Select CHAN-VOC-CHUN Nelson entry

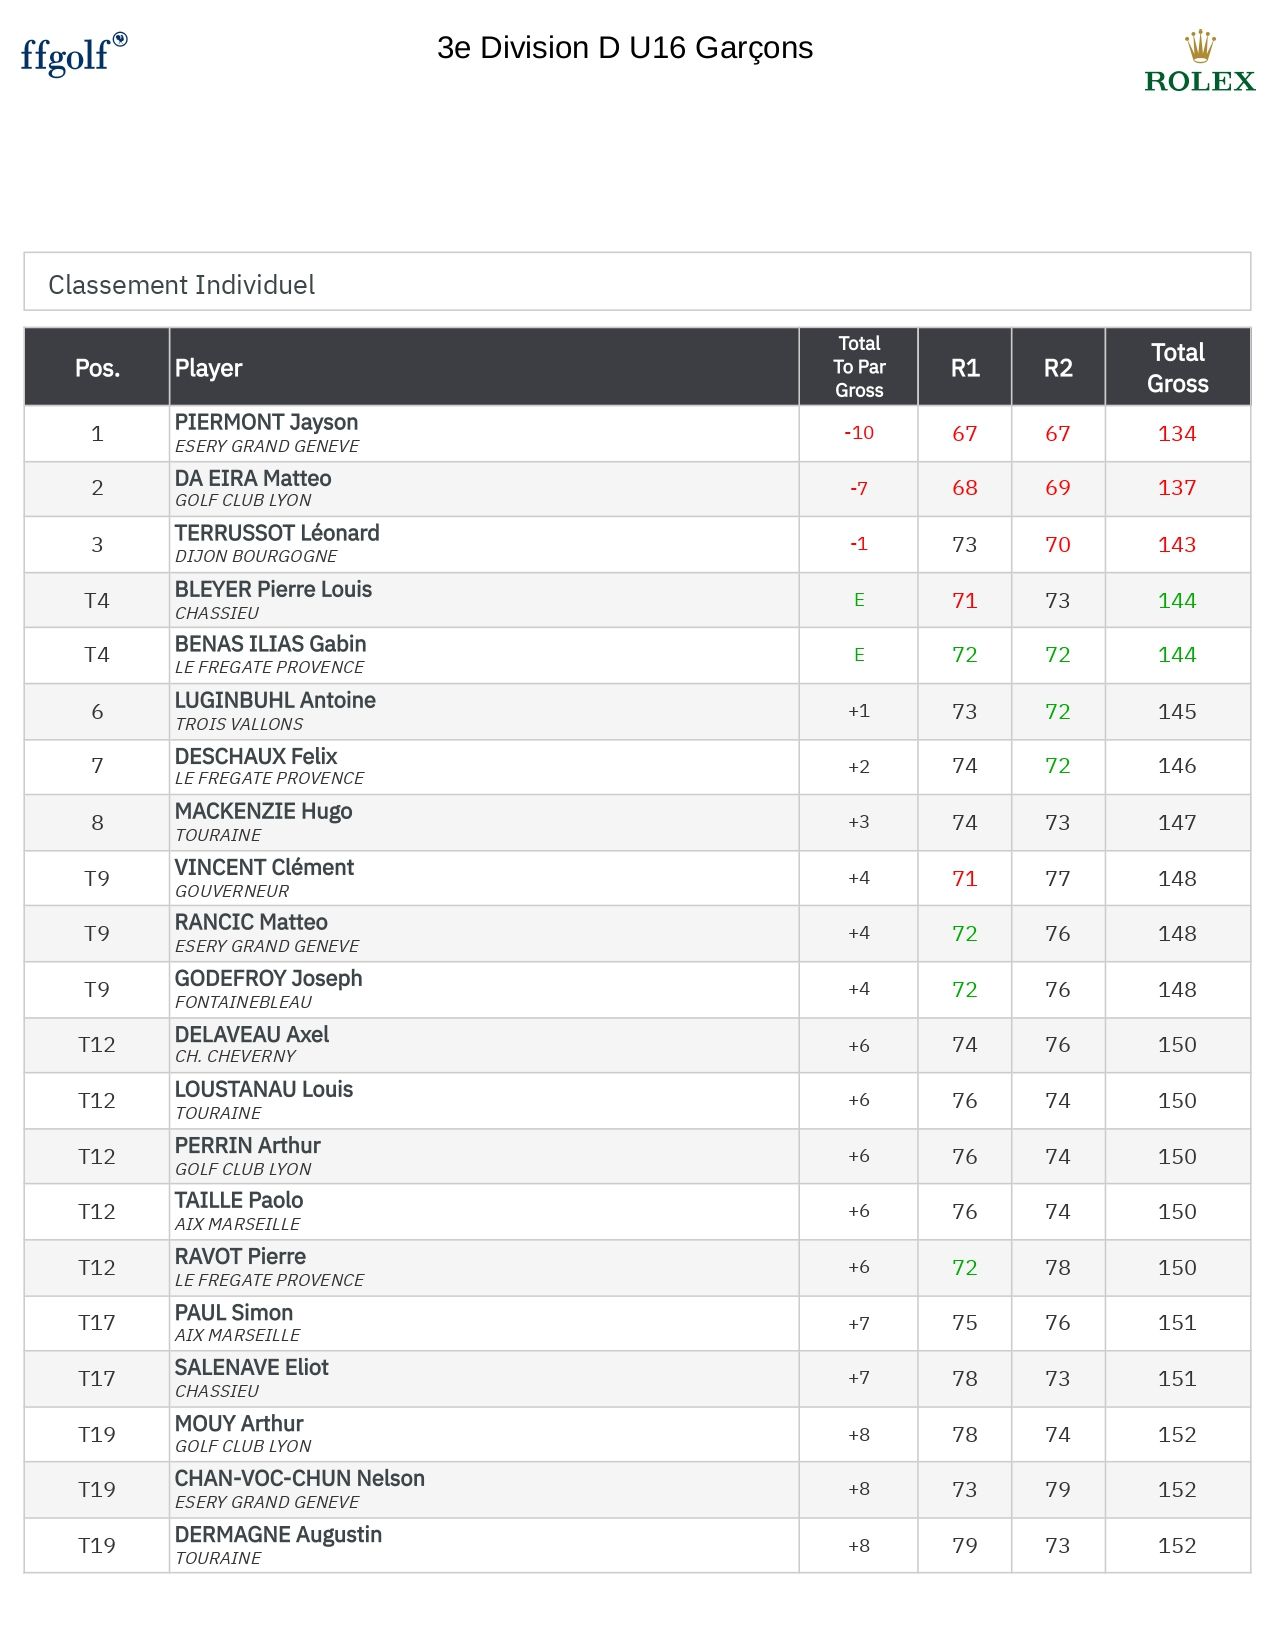coord(299,1478)
